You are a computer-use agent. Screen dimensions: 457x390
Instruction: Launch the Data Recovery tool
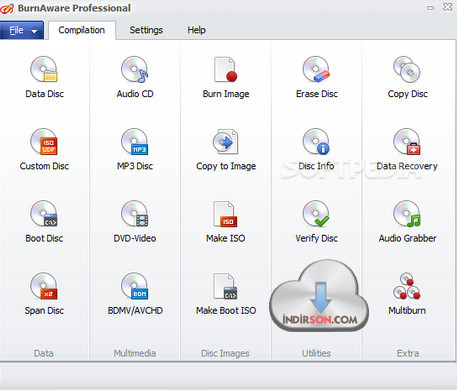pos(407,150)
